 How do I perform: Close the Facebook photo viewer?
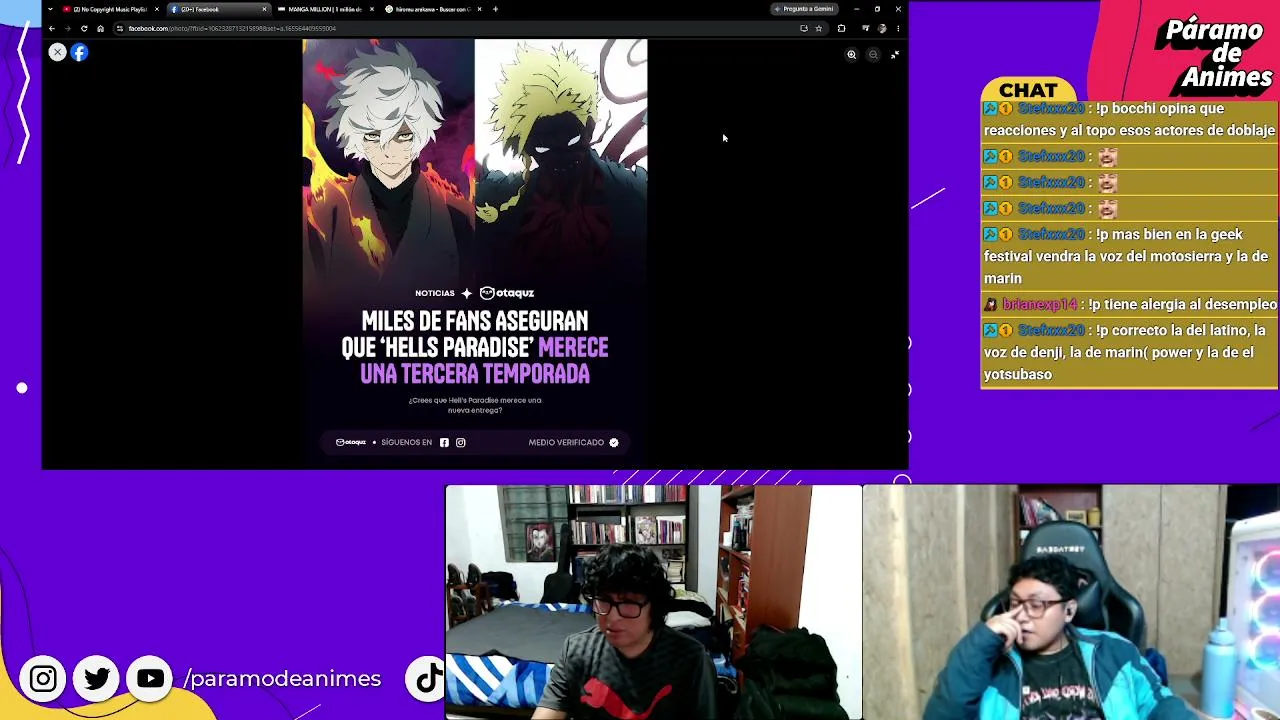coord(57,52)
